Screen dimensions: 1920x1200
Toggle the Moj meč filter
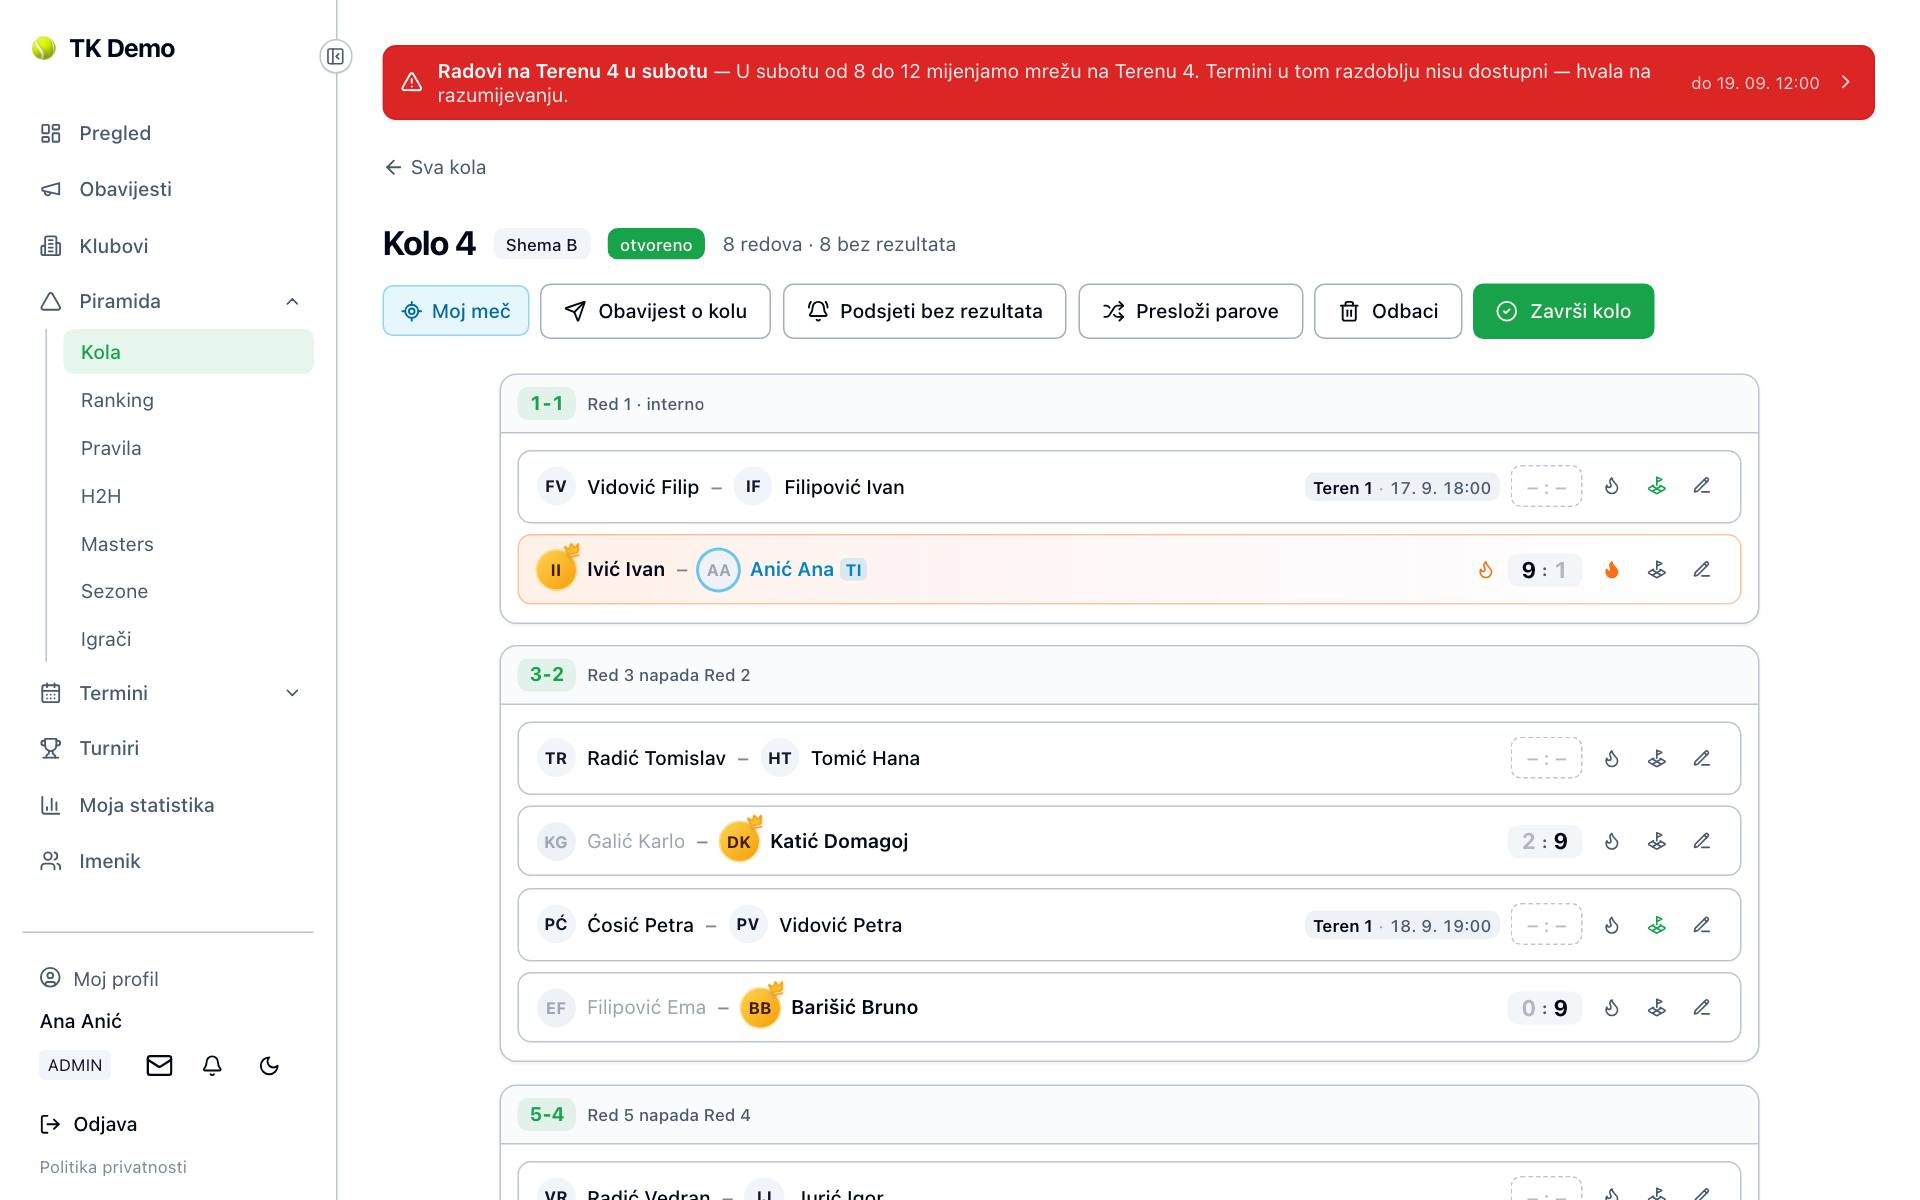(x=456, y=311)
